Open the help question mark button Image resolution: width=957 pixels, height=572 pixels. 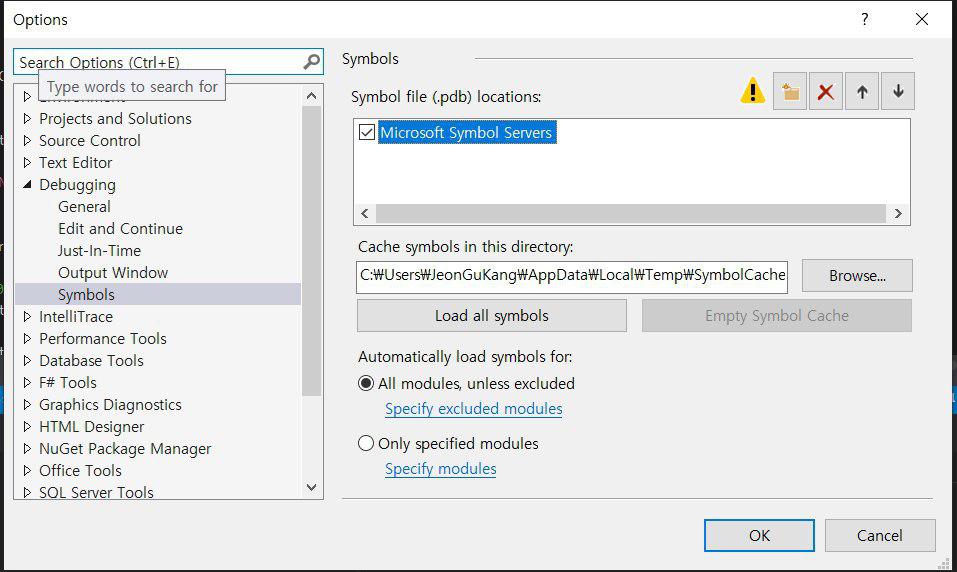point(864,20)
